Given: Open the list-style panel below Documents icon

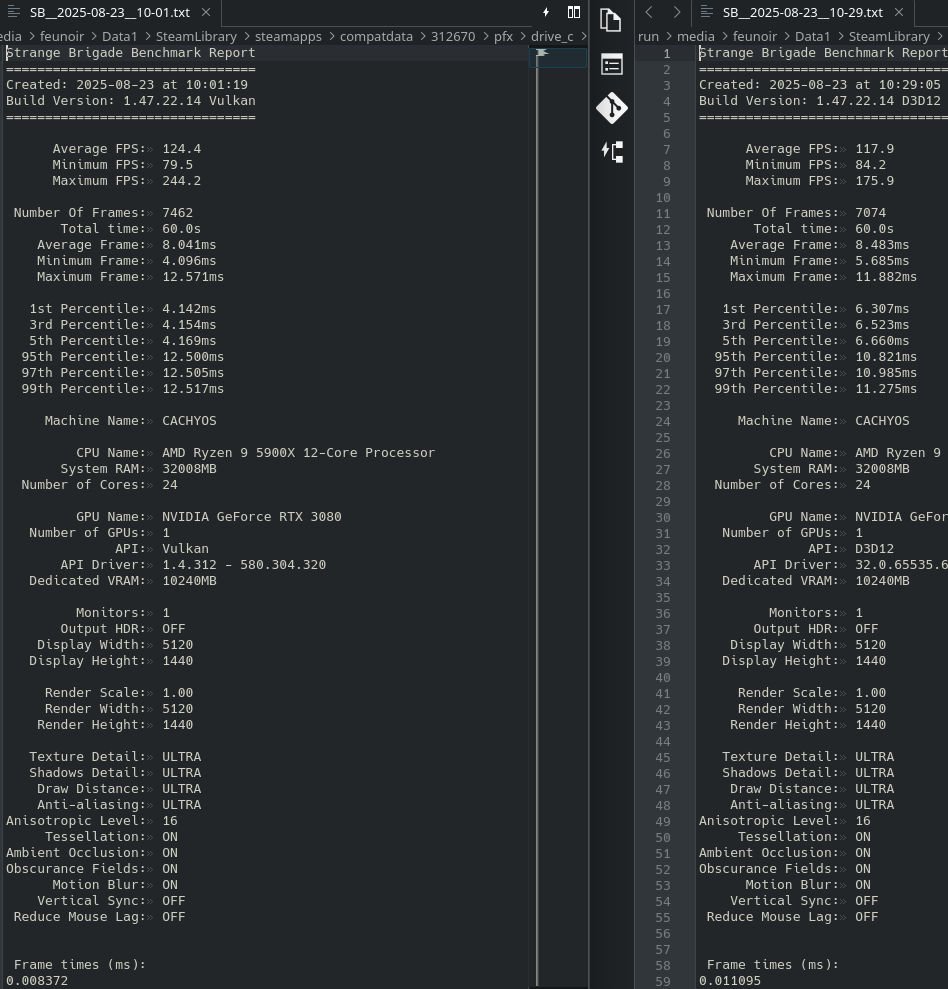Looking at the screenshot, I should click(x=612, y=65).
